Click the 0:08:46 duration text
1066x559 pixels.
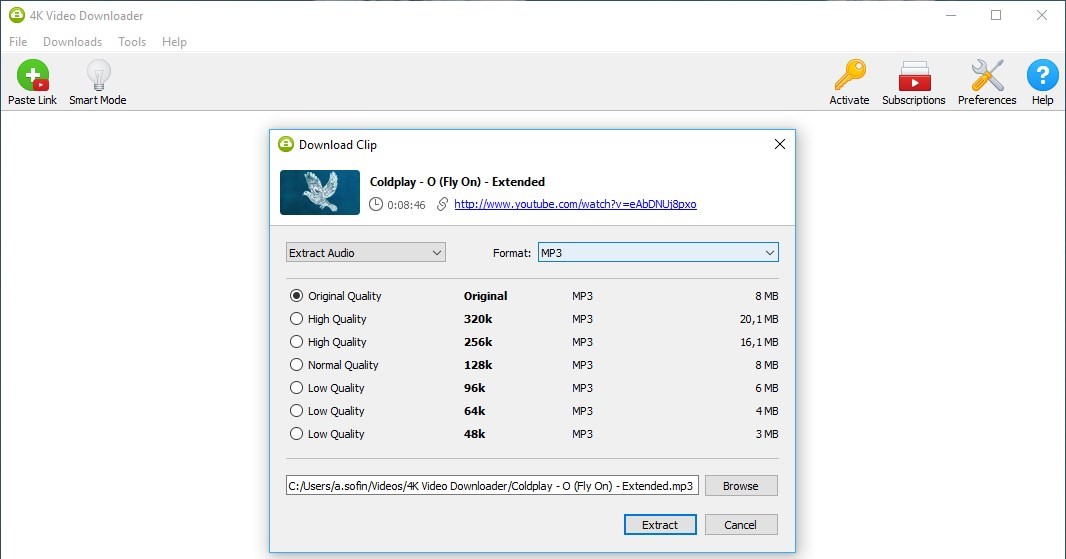click(407, 205)
